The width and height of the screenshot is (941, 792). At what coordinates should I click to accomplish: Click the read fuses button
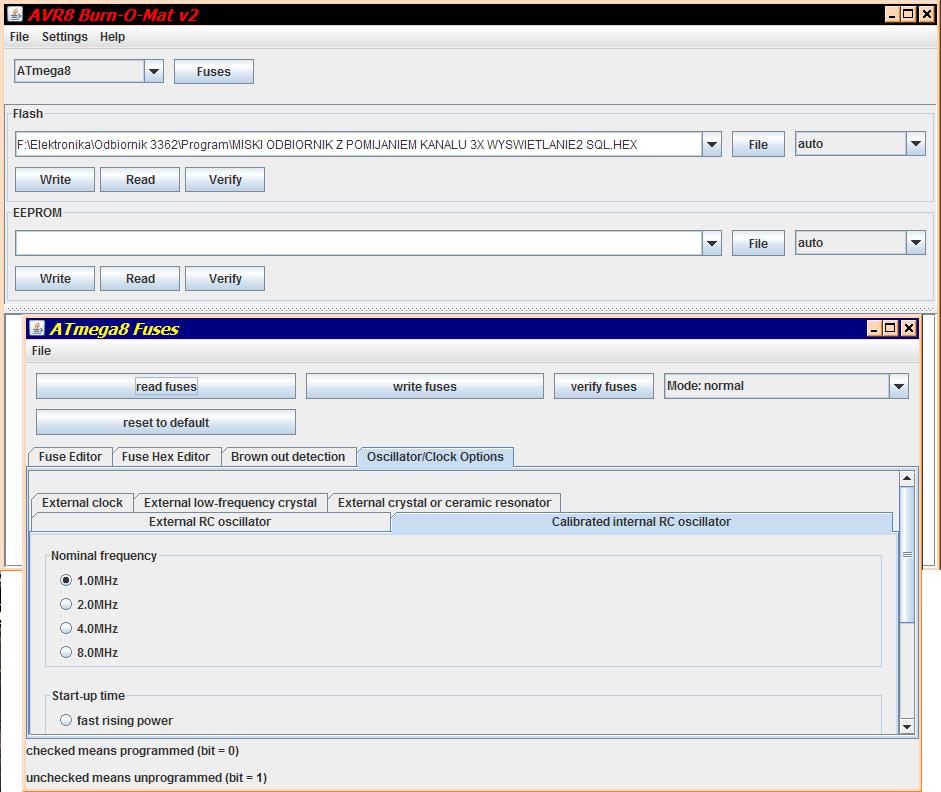[x=166, y=386]
